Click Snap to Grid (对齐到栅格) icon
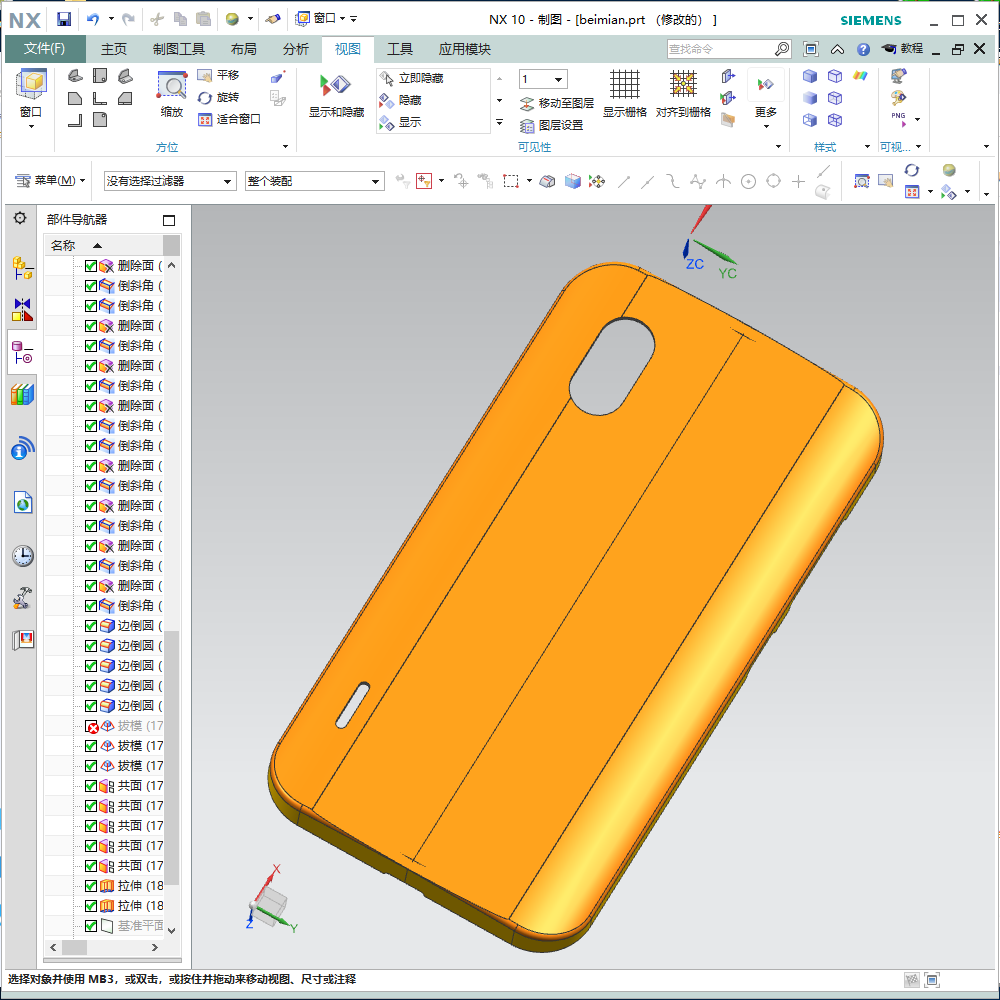This screenshot has width=1000, height=1000. [683, 94]
